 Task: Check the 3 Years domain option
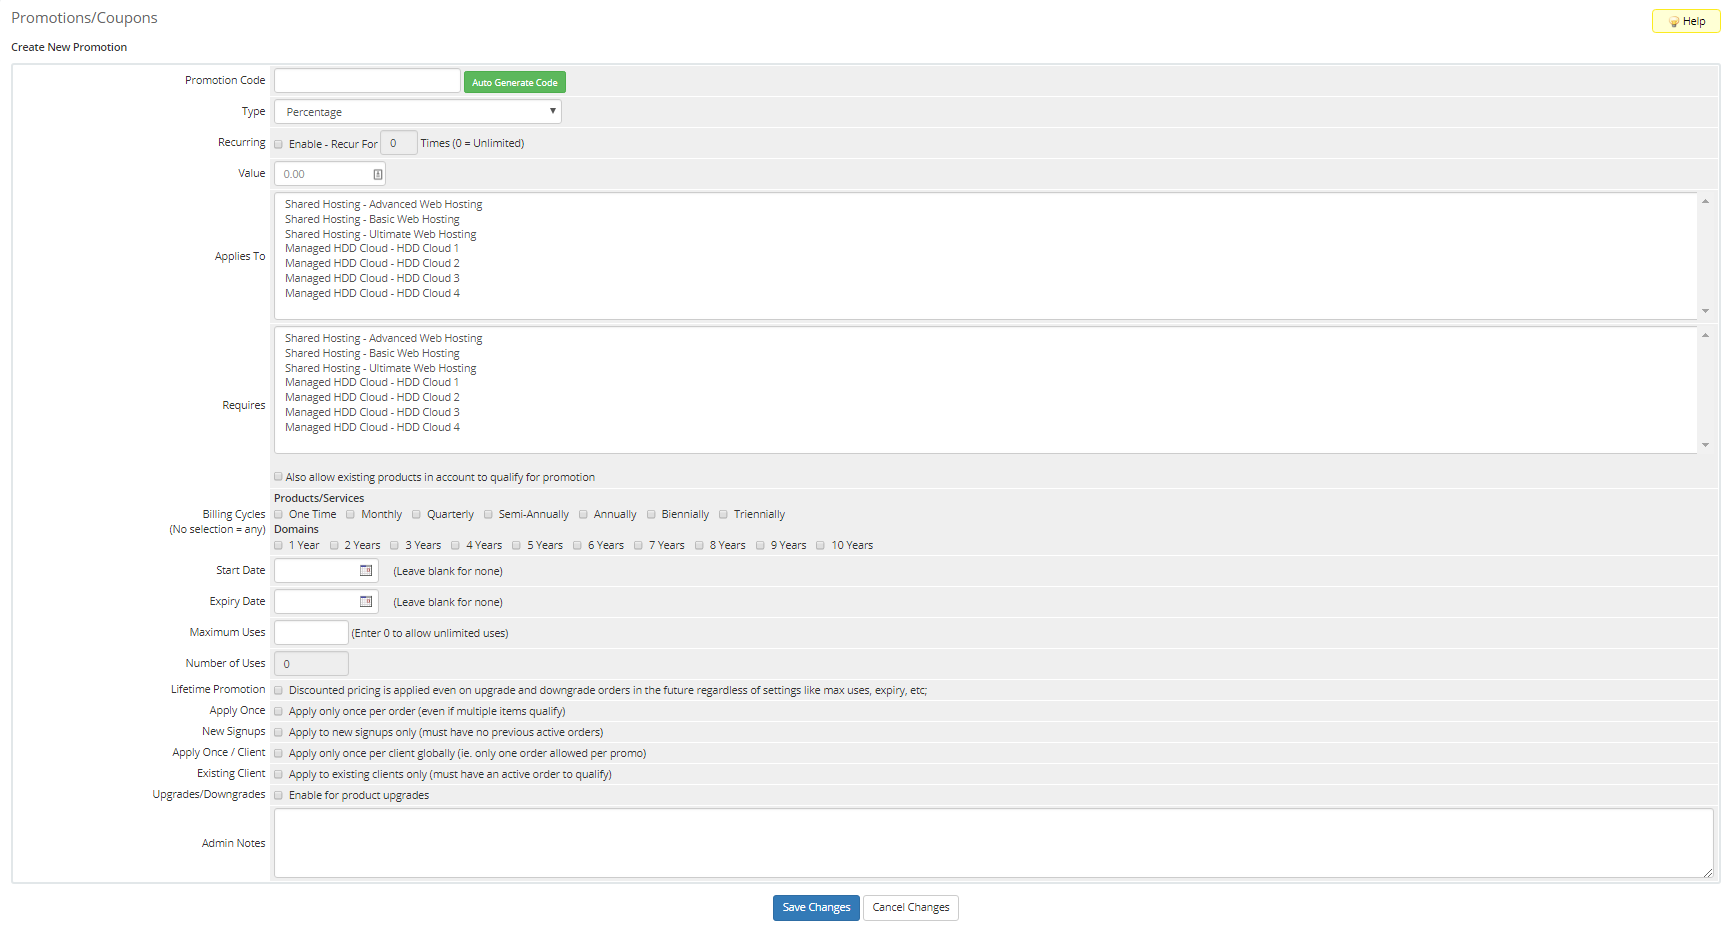pyautogui.click(x=395, y=546)
